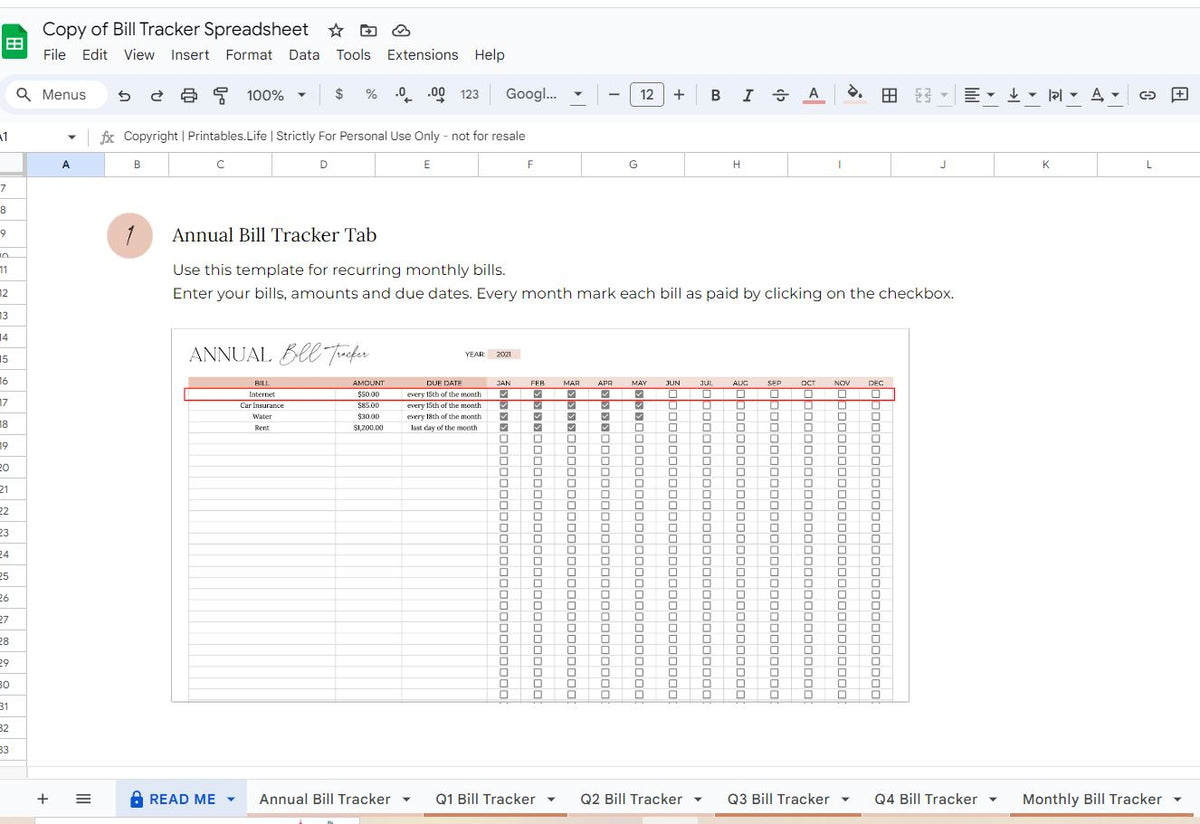The height and width of the screenshot is (824, 1200).
Task: Open the text color picker
Action: [x=814, y=95]
